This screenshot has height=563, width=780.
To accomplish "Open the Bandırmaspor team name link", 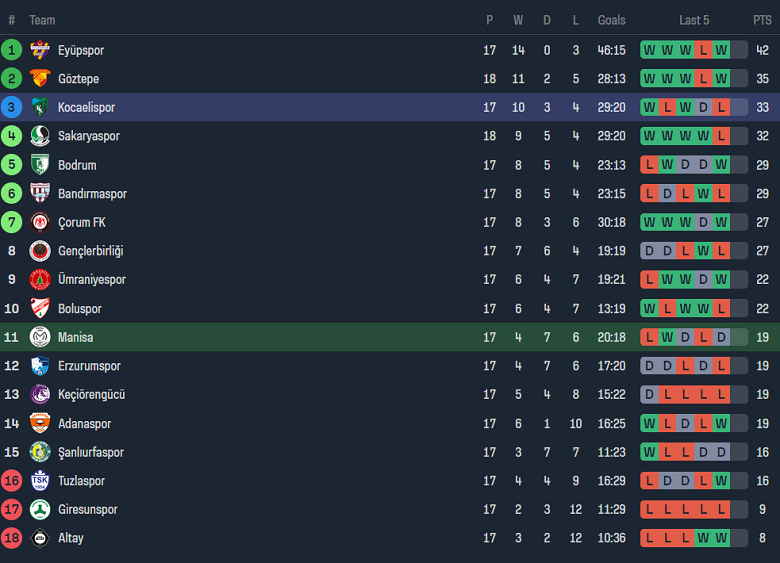I will (x=92, y=194).
